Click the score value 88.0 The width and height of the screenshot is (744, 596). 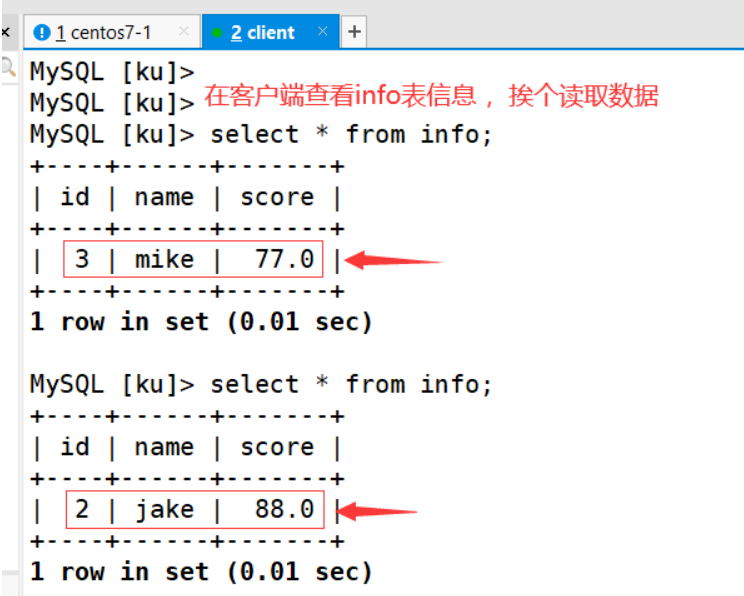[x=285, y=509]
